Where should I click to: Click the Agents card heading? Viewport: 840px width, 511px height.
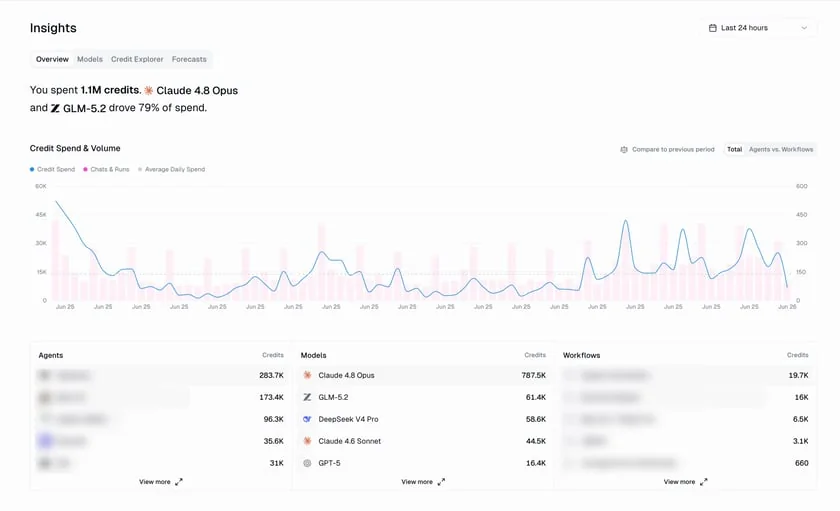tap(51, 355)
